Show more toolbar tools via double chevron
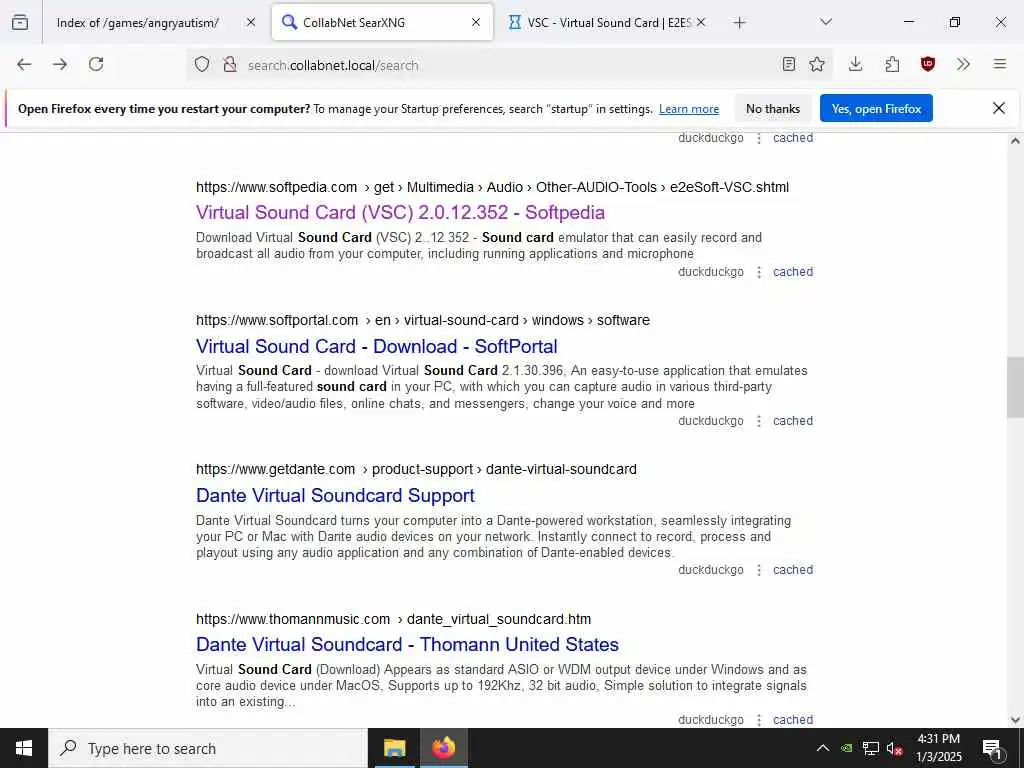The image size is (1024, 768). tap(963, 64)
